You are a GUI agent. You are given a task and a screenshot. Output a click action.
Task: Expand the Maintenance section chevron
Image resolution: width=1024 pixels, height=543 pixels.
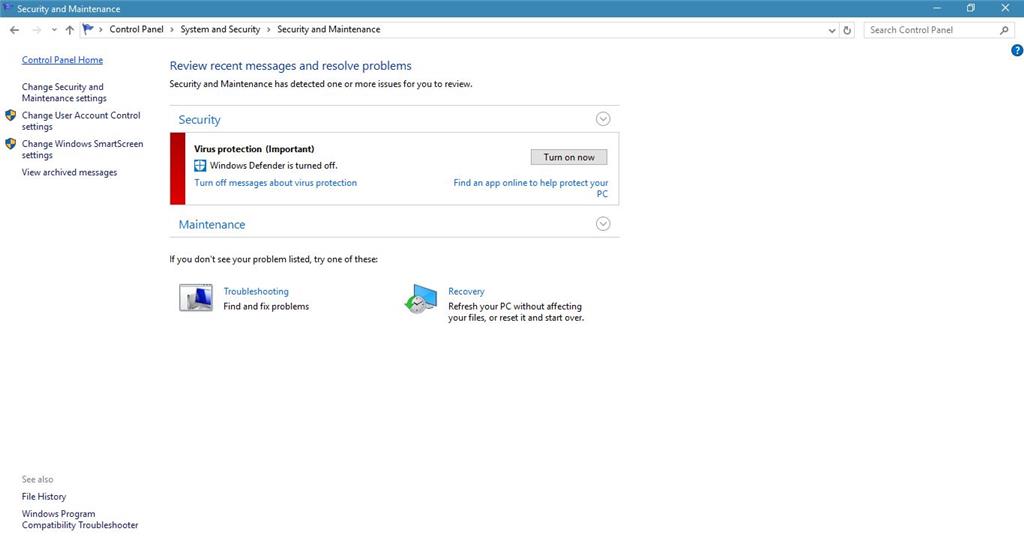pos(603,224)
